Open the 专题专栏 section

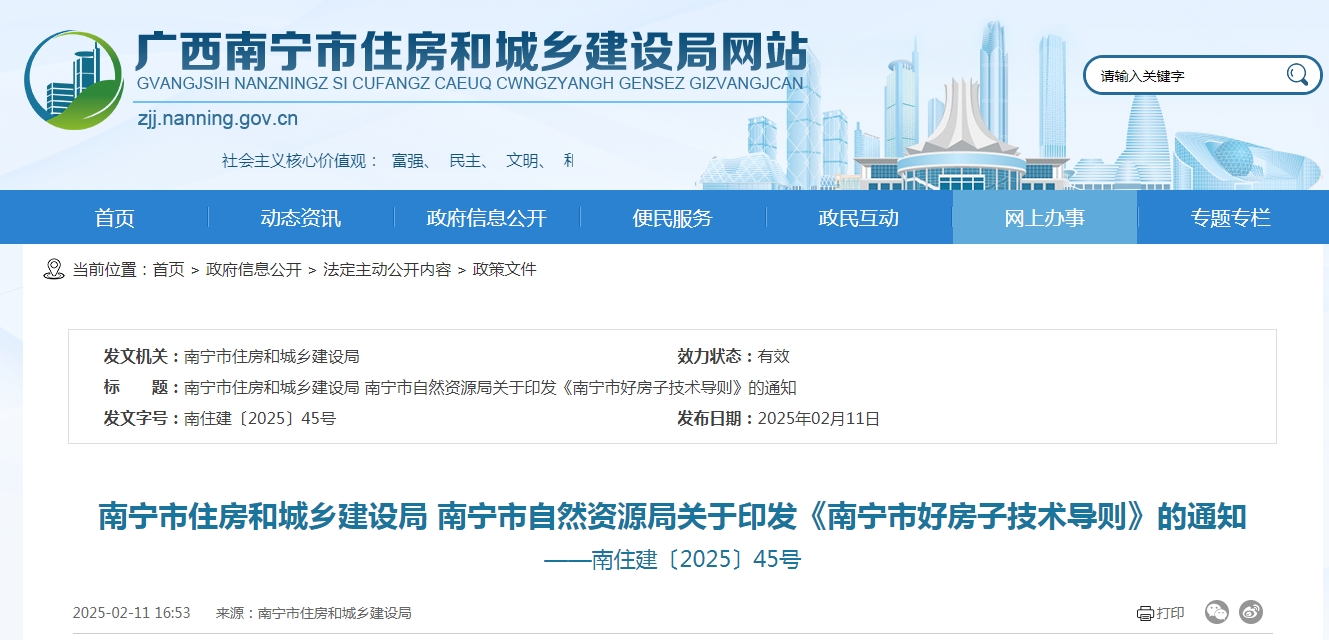[1230, 218]
